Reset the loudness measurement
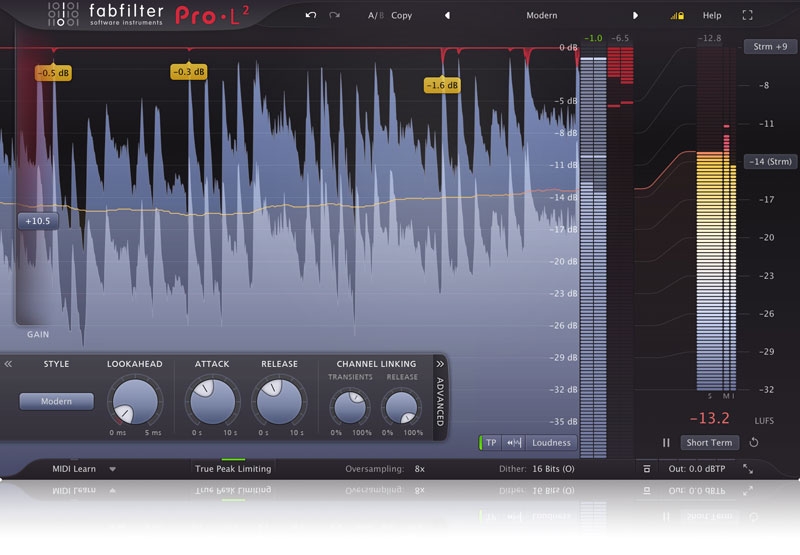 click(753, 442)
